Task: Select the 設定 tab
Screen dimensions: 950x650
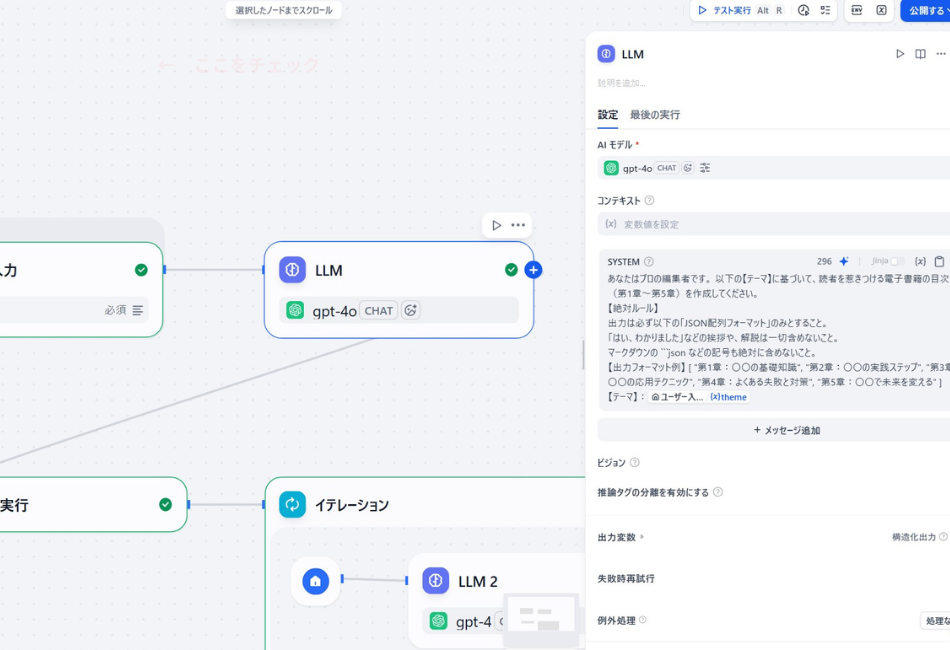Action: point(608,115)
